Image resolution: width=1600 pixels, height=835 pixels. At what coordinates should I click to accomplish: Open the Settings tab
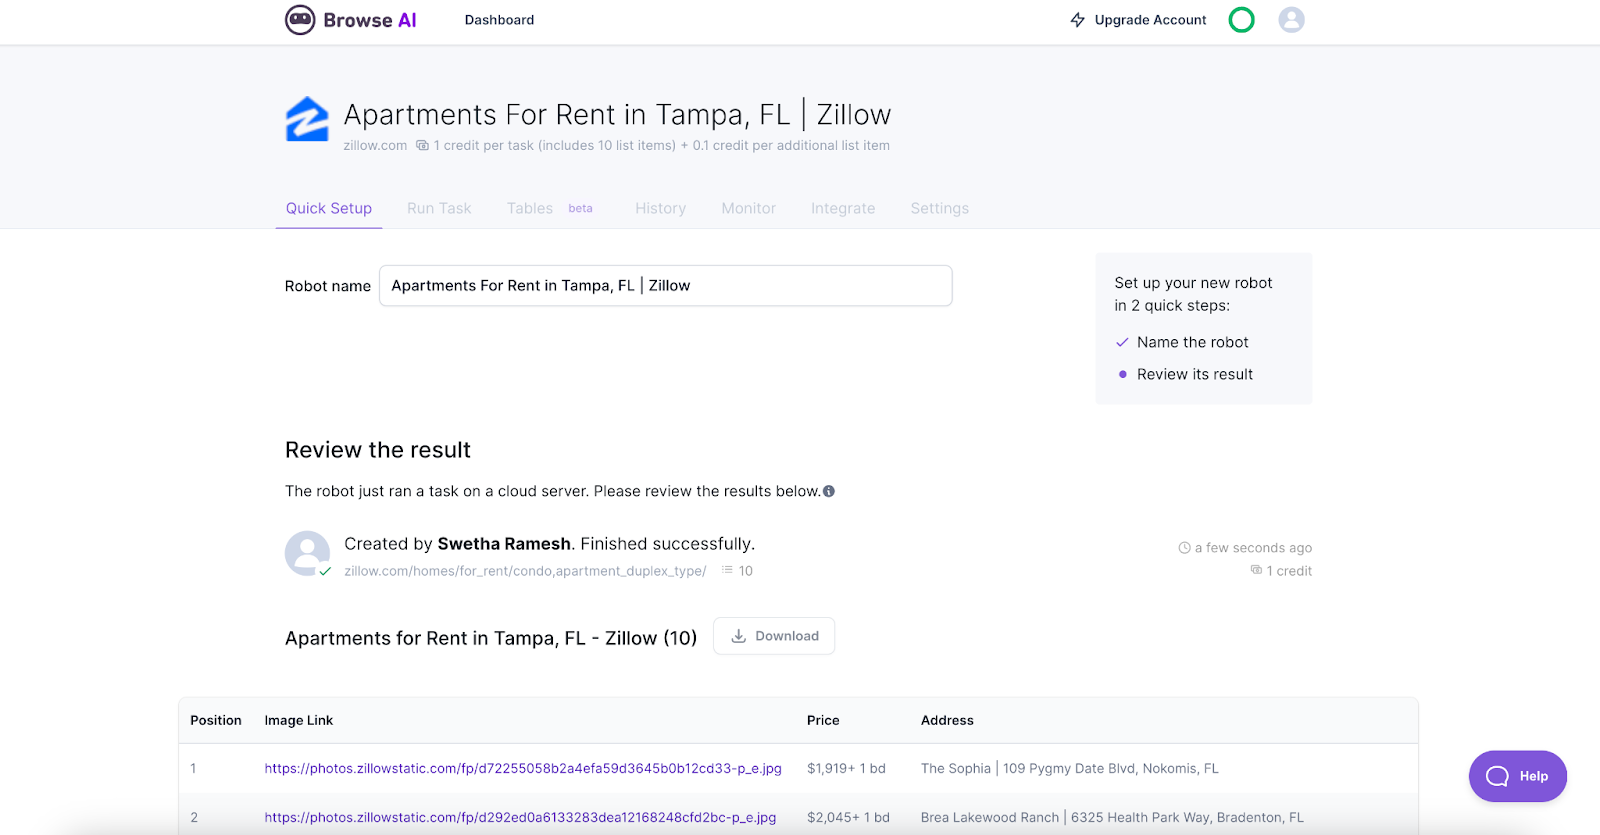coord(939,208)
